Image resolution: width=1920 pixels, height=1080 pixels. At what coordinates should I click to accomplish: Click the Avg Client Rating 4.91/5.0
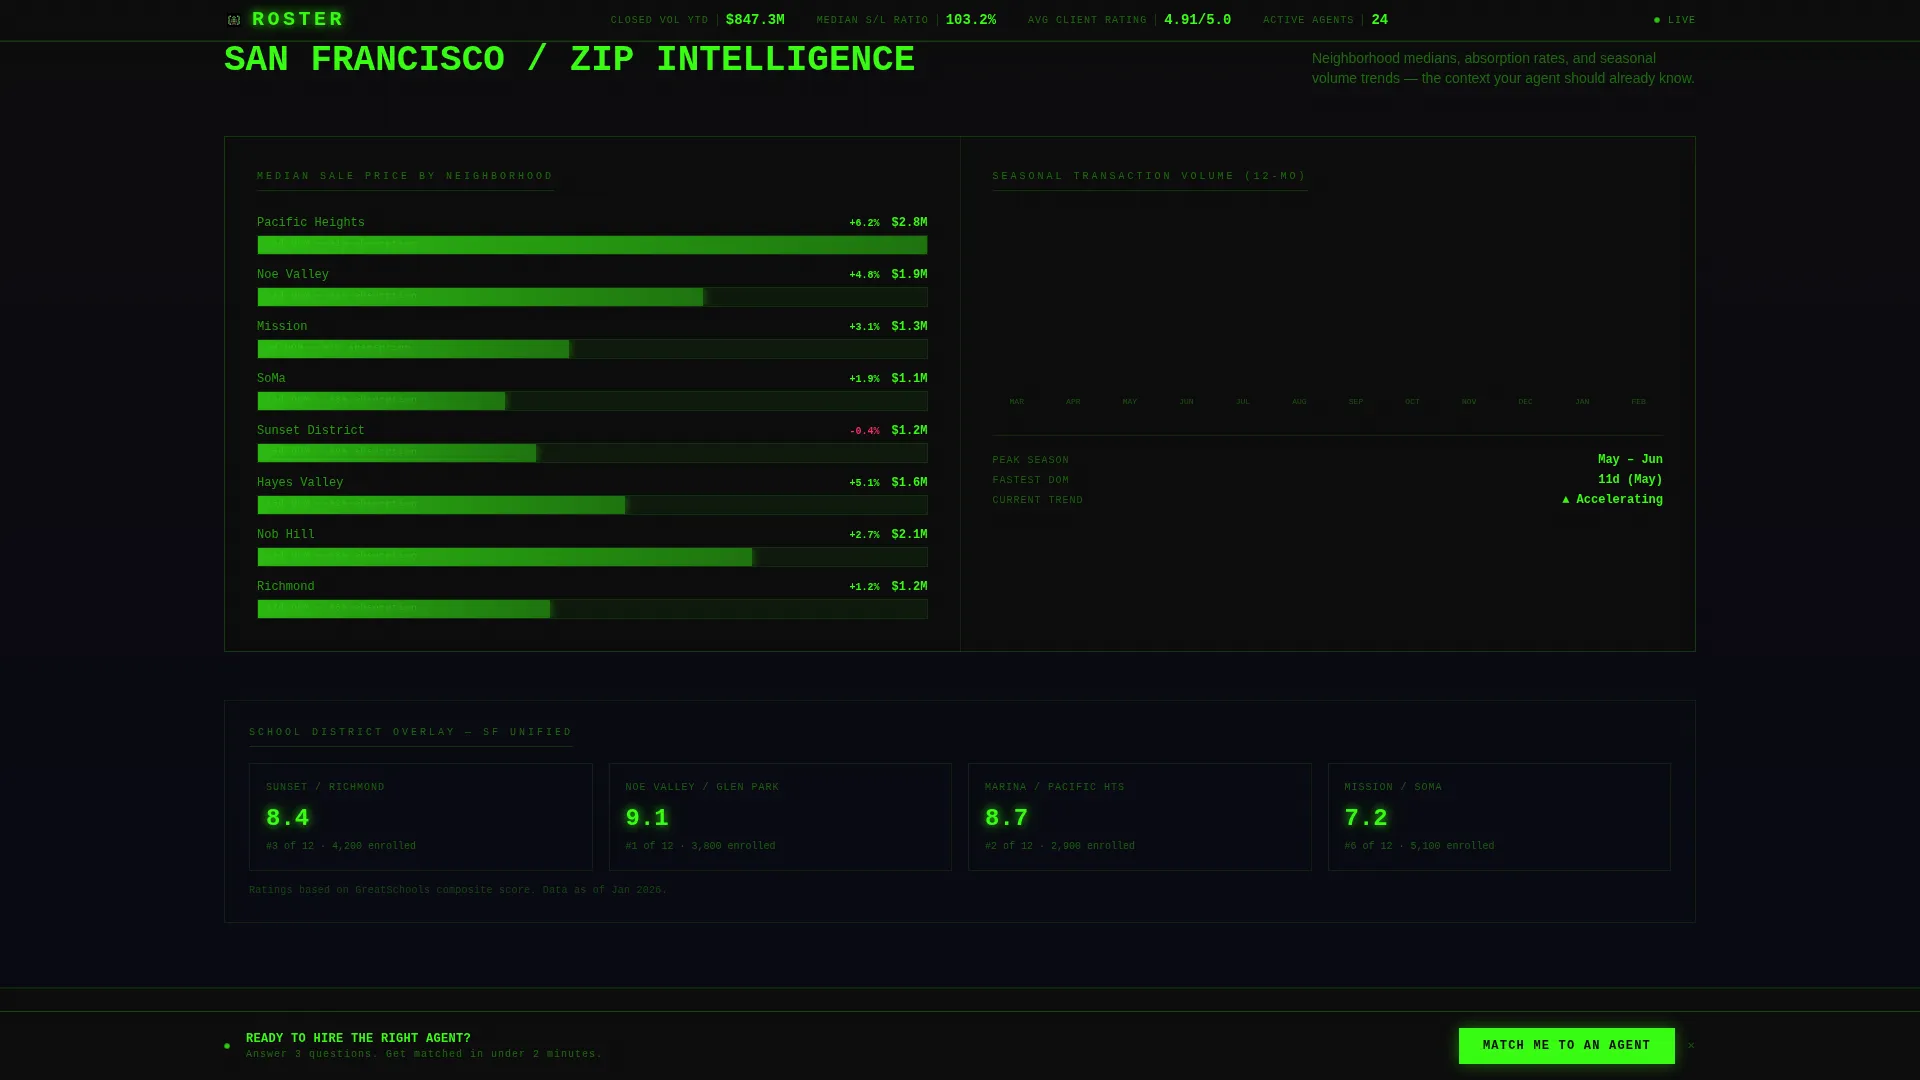tap(1197, 20)
